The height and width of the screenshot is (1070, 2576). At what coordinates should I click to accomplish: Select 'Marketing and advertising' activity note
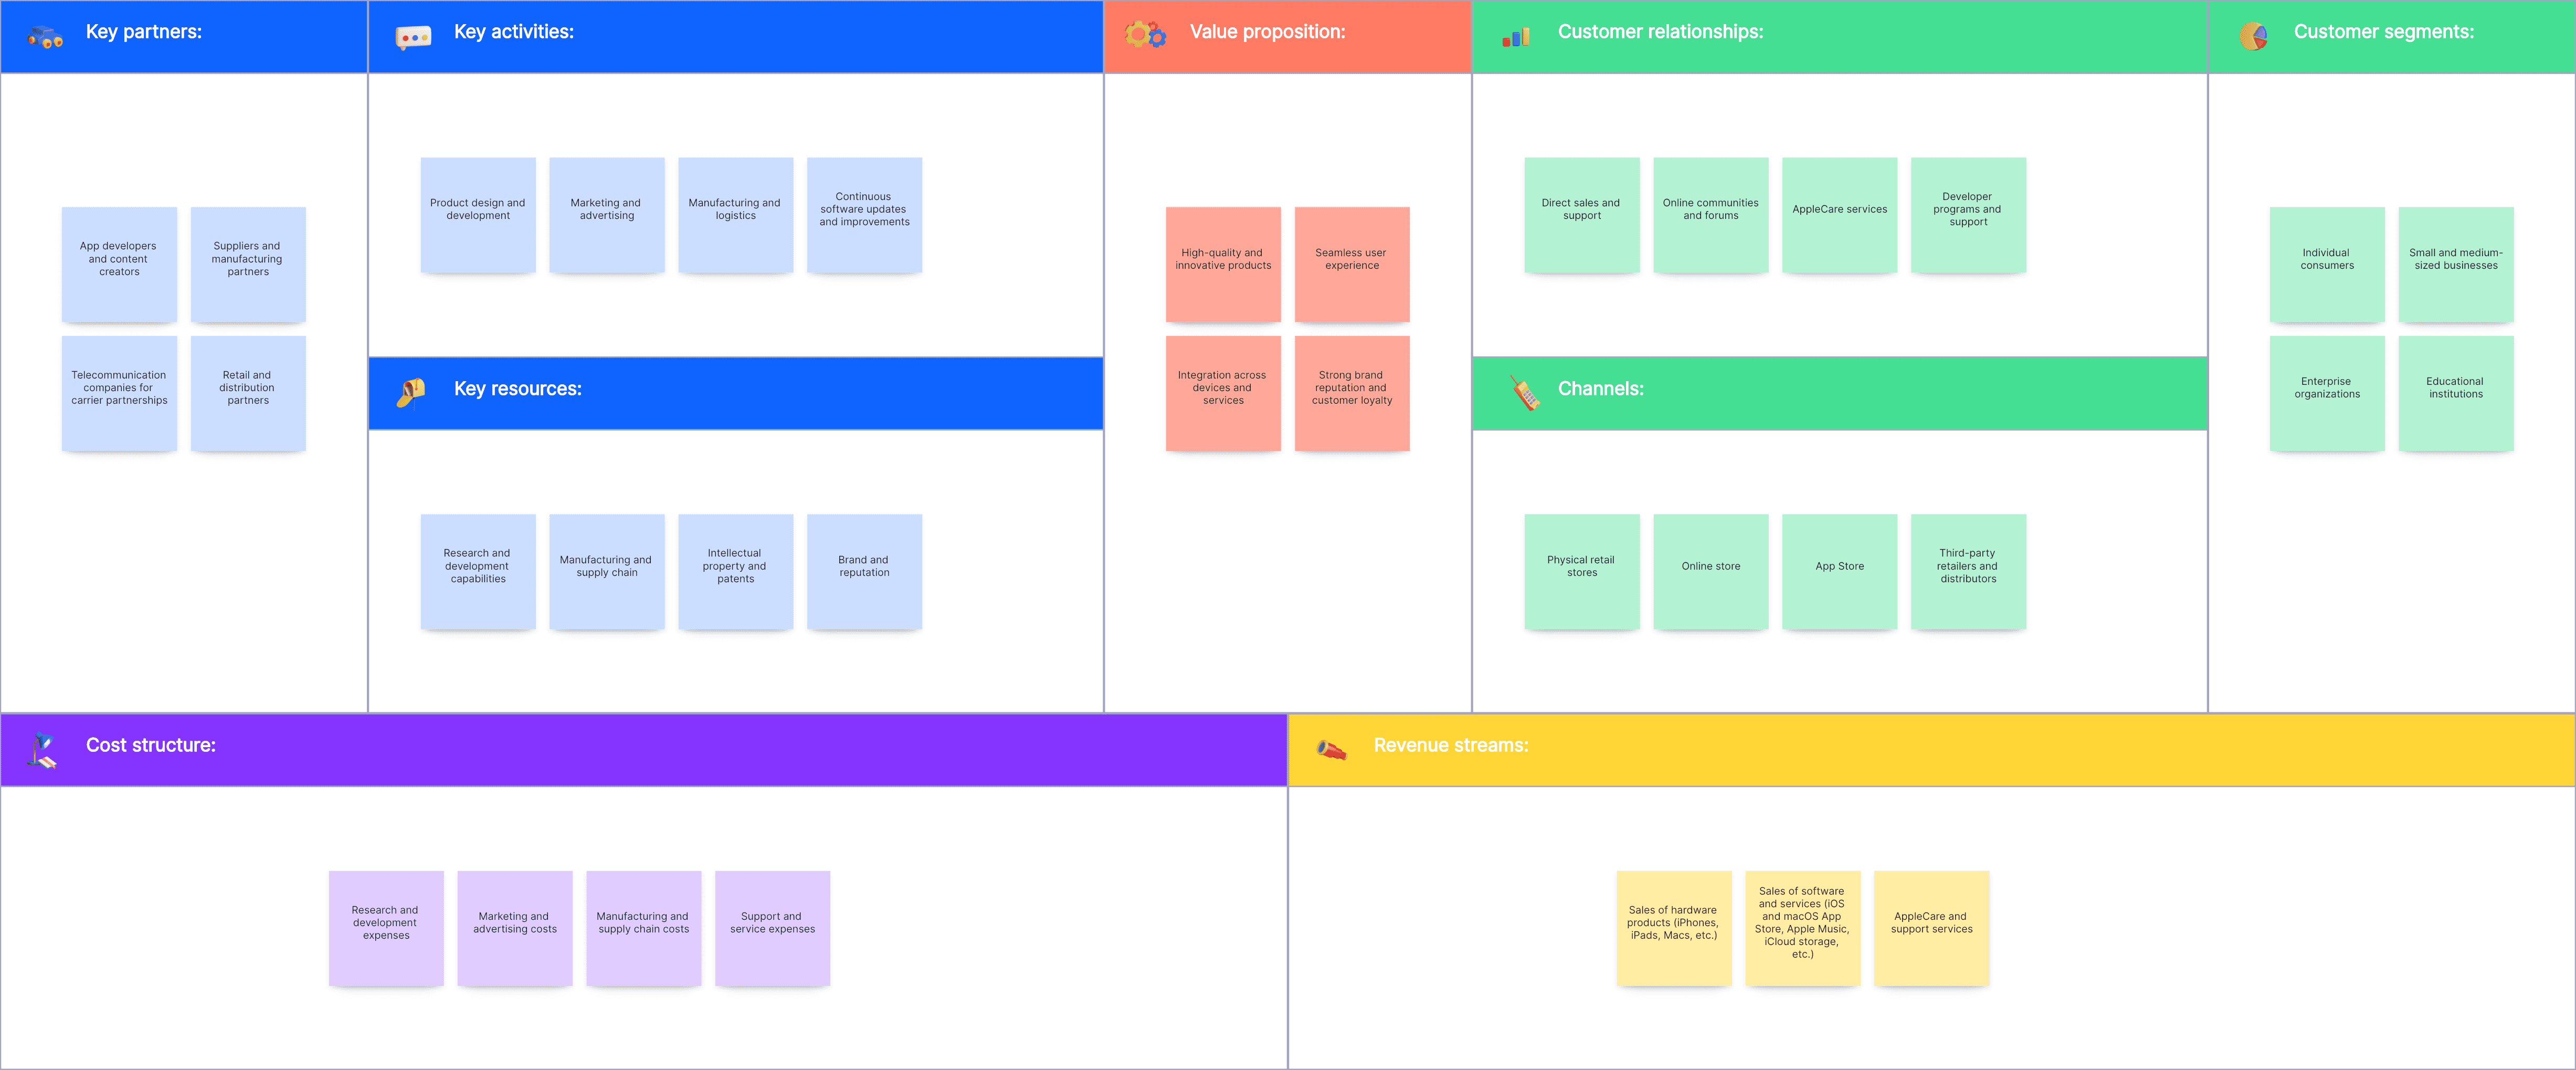(607, 214)
